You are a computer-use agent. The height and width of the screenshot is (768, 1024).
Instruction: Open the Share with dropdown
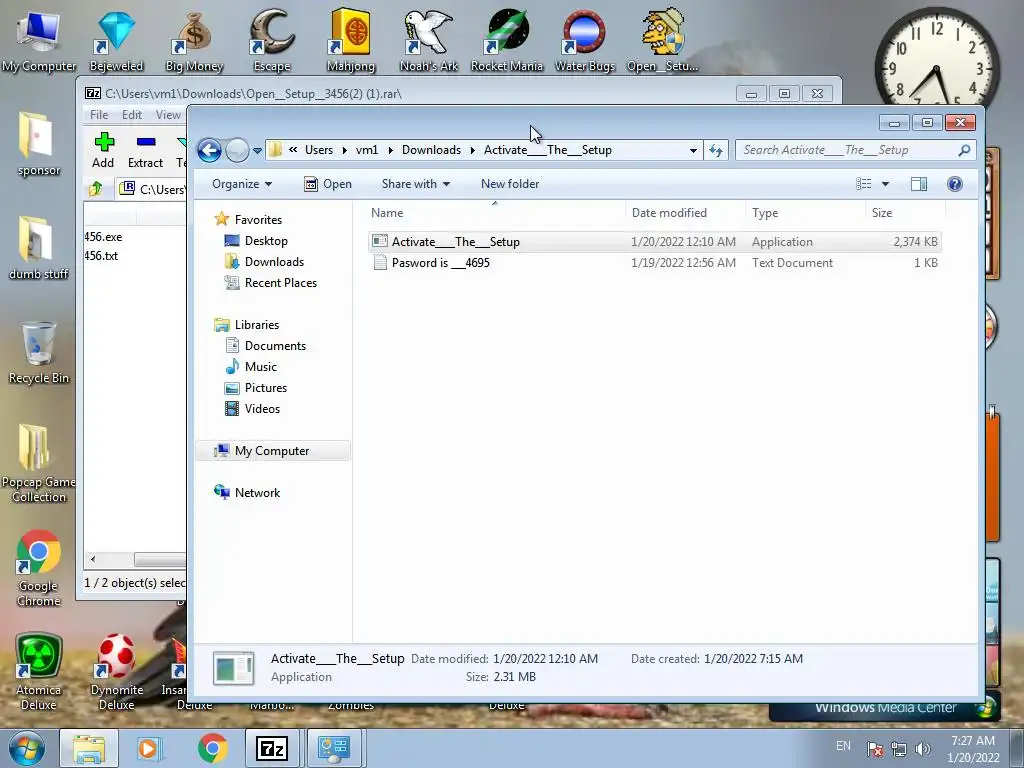coord(416,184)
